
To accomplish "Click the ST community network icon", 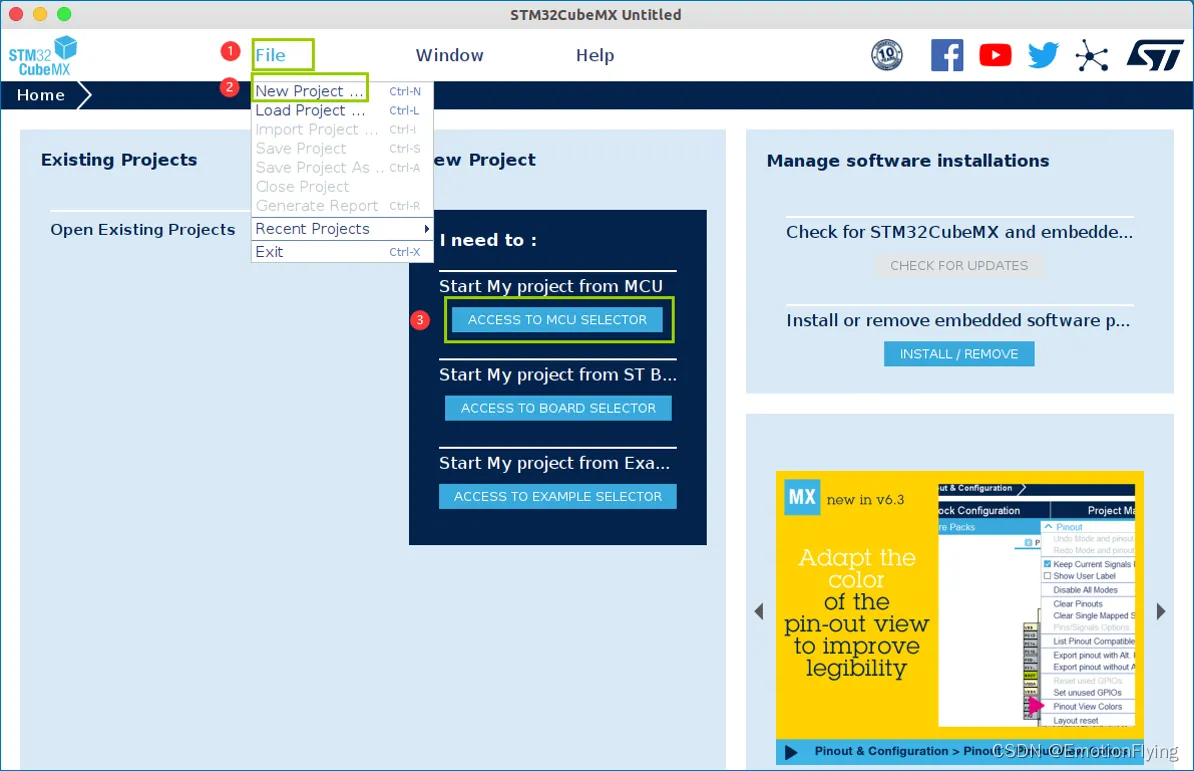I will point(1091,56).
